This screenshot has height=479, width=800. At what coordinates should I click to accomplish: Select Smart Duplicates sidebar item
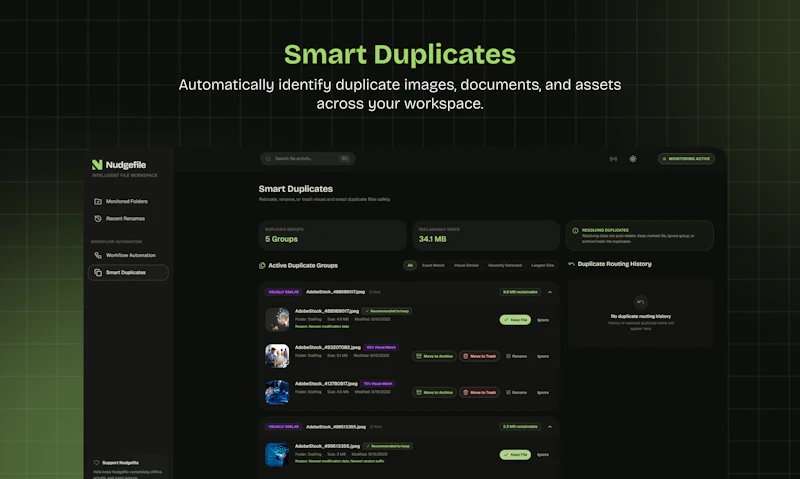tap(128, 272)
